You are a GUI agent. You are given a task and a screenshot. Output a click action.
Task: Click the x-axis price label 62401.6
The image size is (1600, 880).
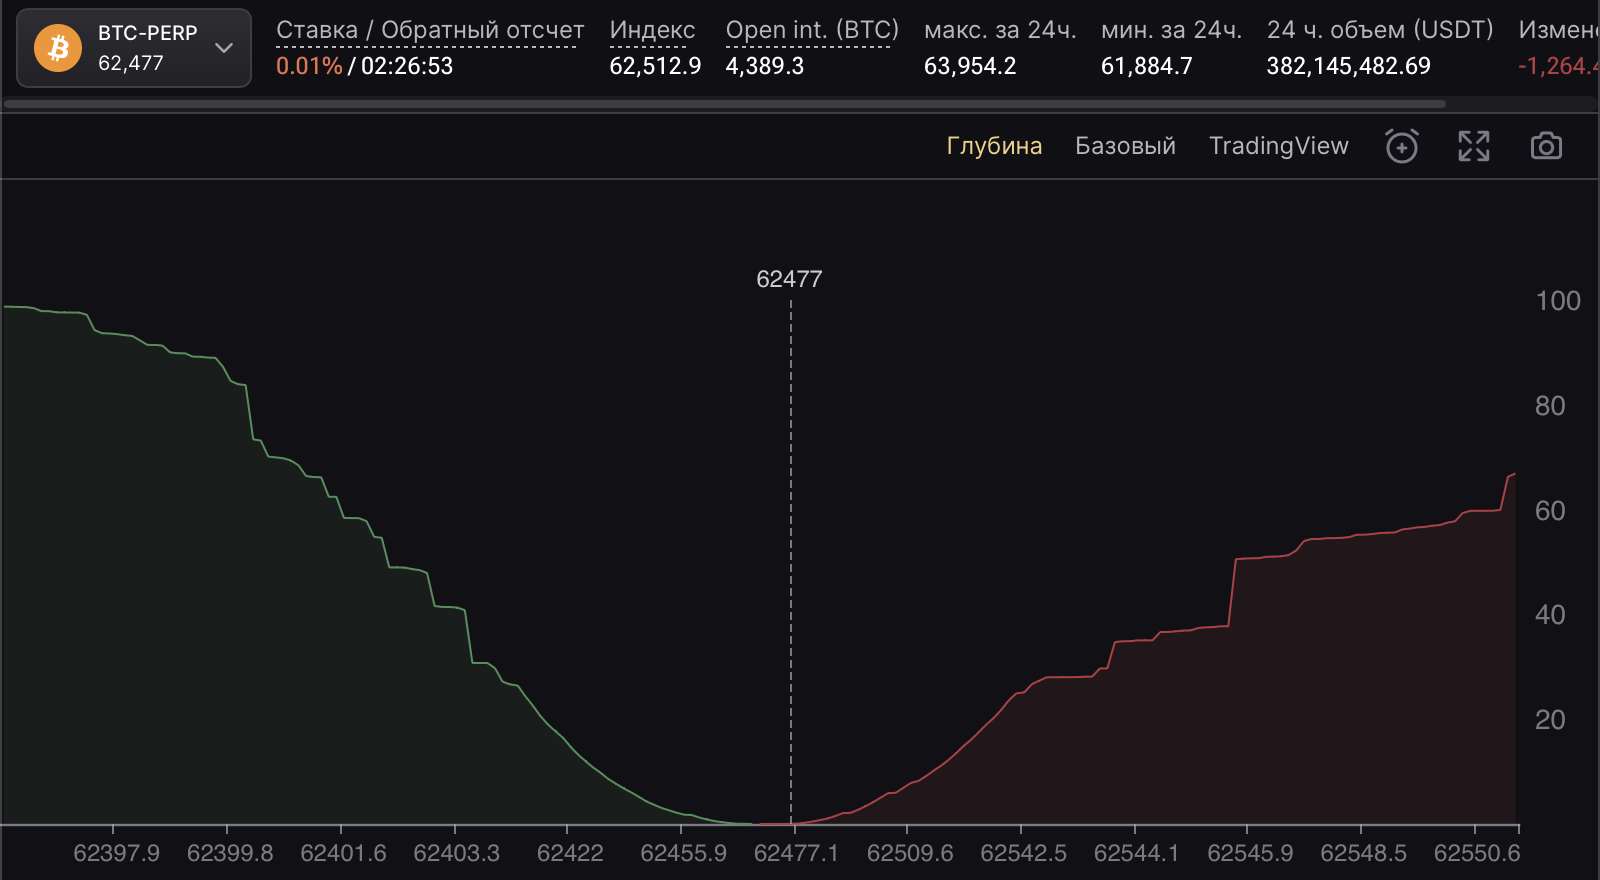click(x=343, y=853)
